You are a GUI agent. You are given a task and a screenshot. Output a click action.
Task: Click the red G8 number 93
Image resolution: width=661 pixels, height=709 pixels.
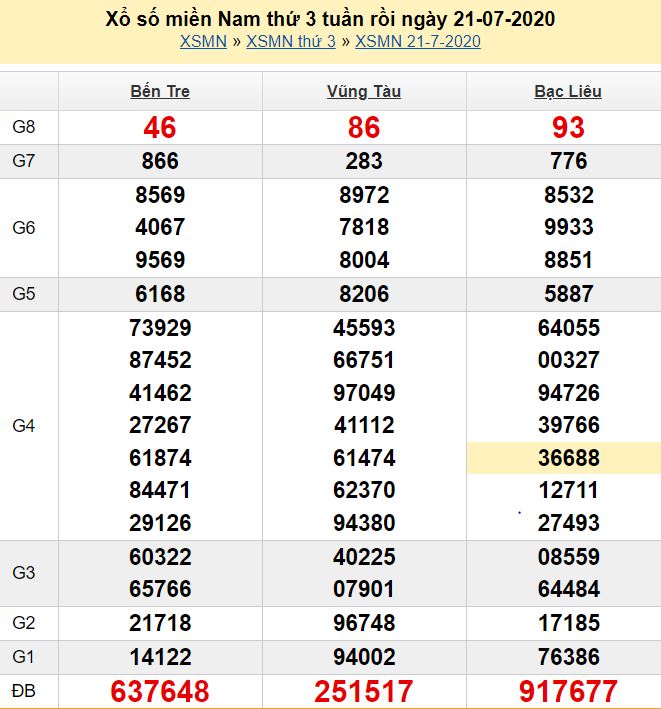coord(568,127)
